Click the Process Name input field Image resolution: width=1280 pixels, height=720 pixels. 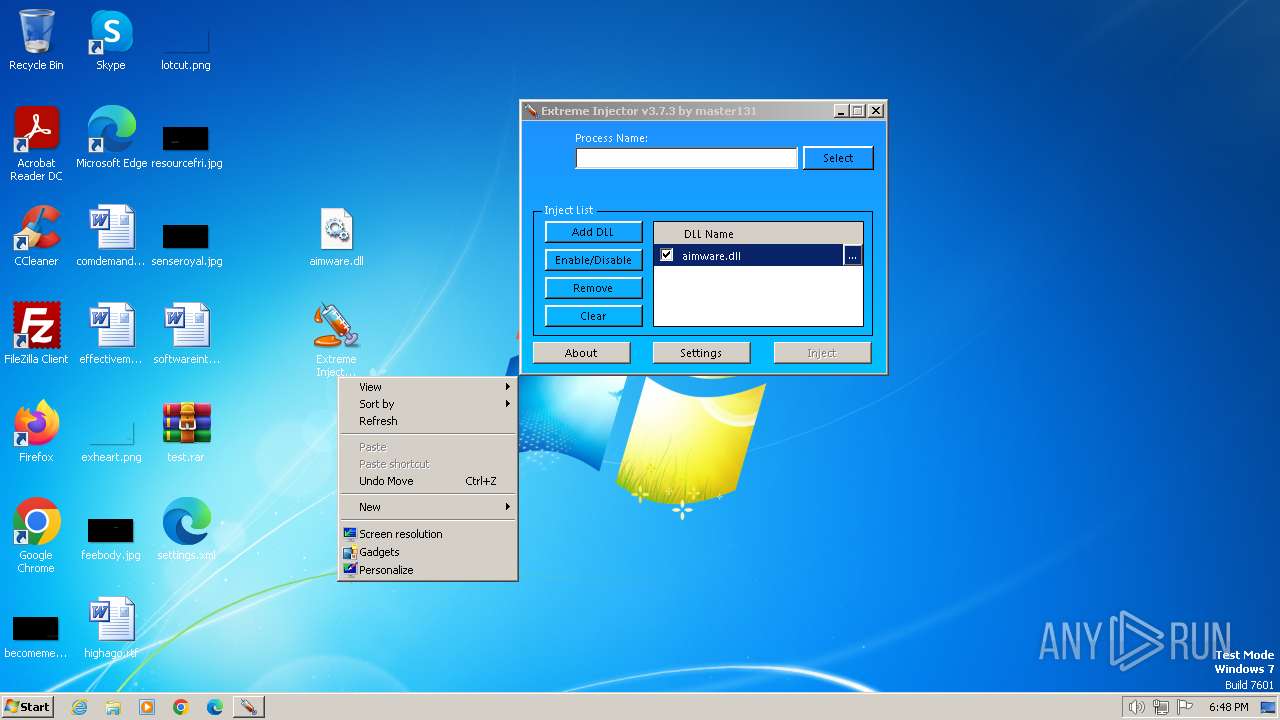tap(686, 158)
